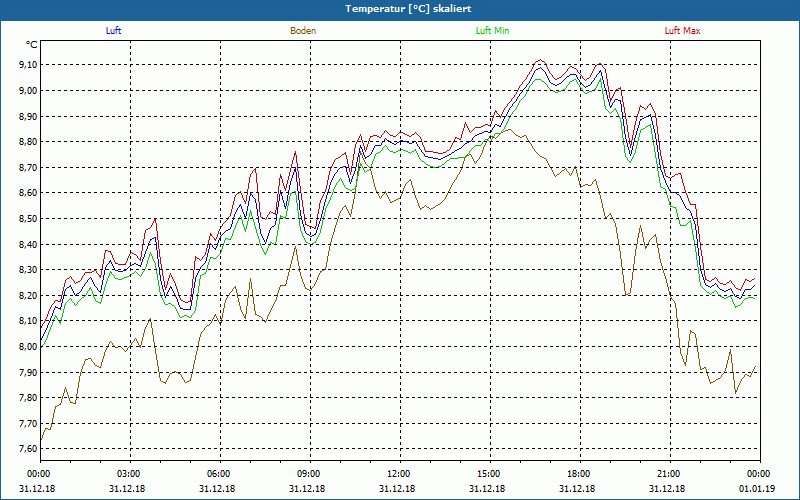Click the 03:00 time axis label
The image size is (800, 500).
point(130,473)
